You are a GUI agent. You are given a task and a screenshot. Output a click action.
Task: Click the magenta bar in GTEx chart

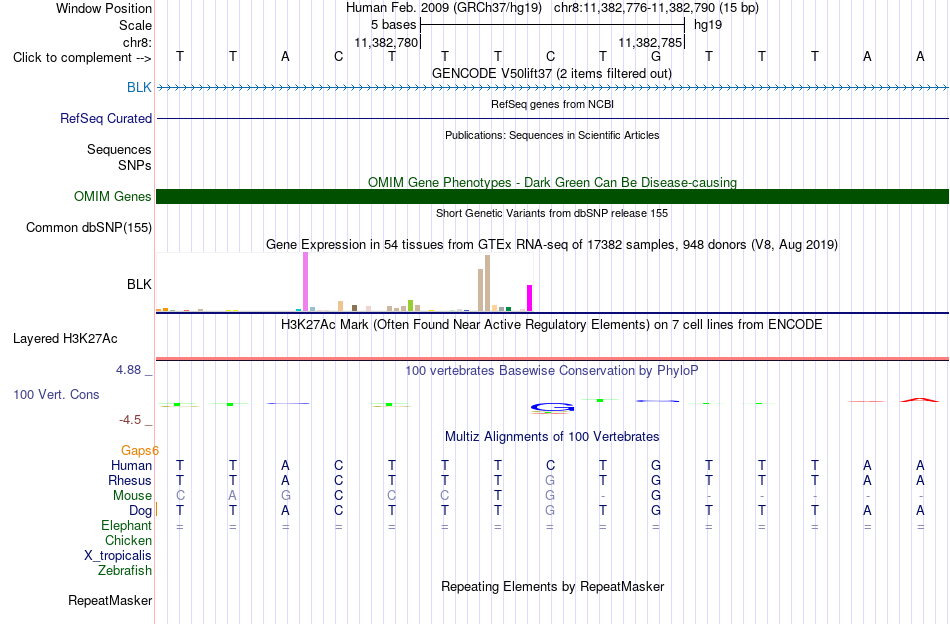[530, 298]
